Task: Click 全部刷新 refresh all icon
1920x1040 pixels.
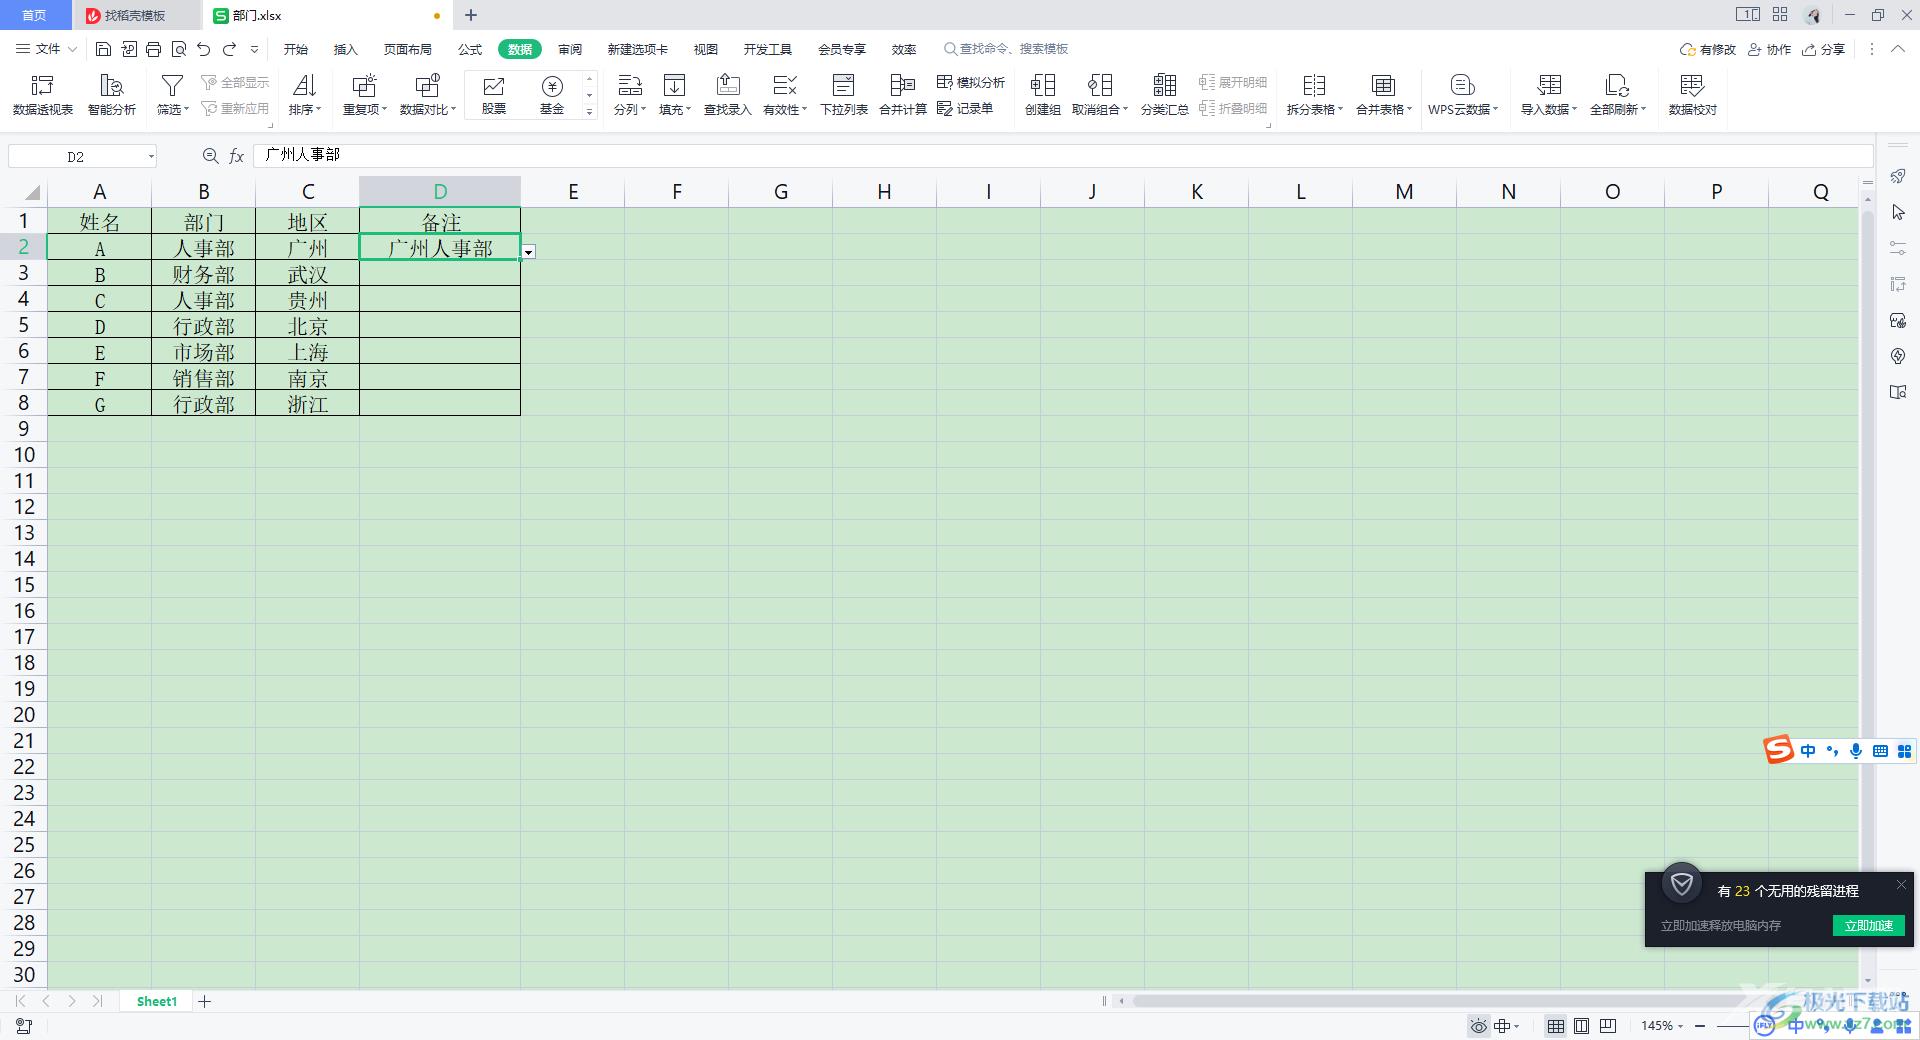Action: click(x=1617, y=86)
